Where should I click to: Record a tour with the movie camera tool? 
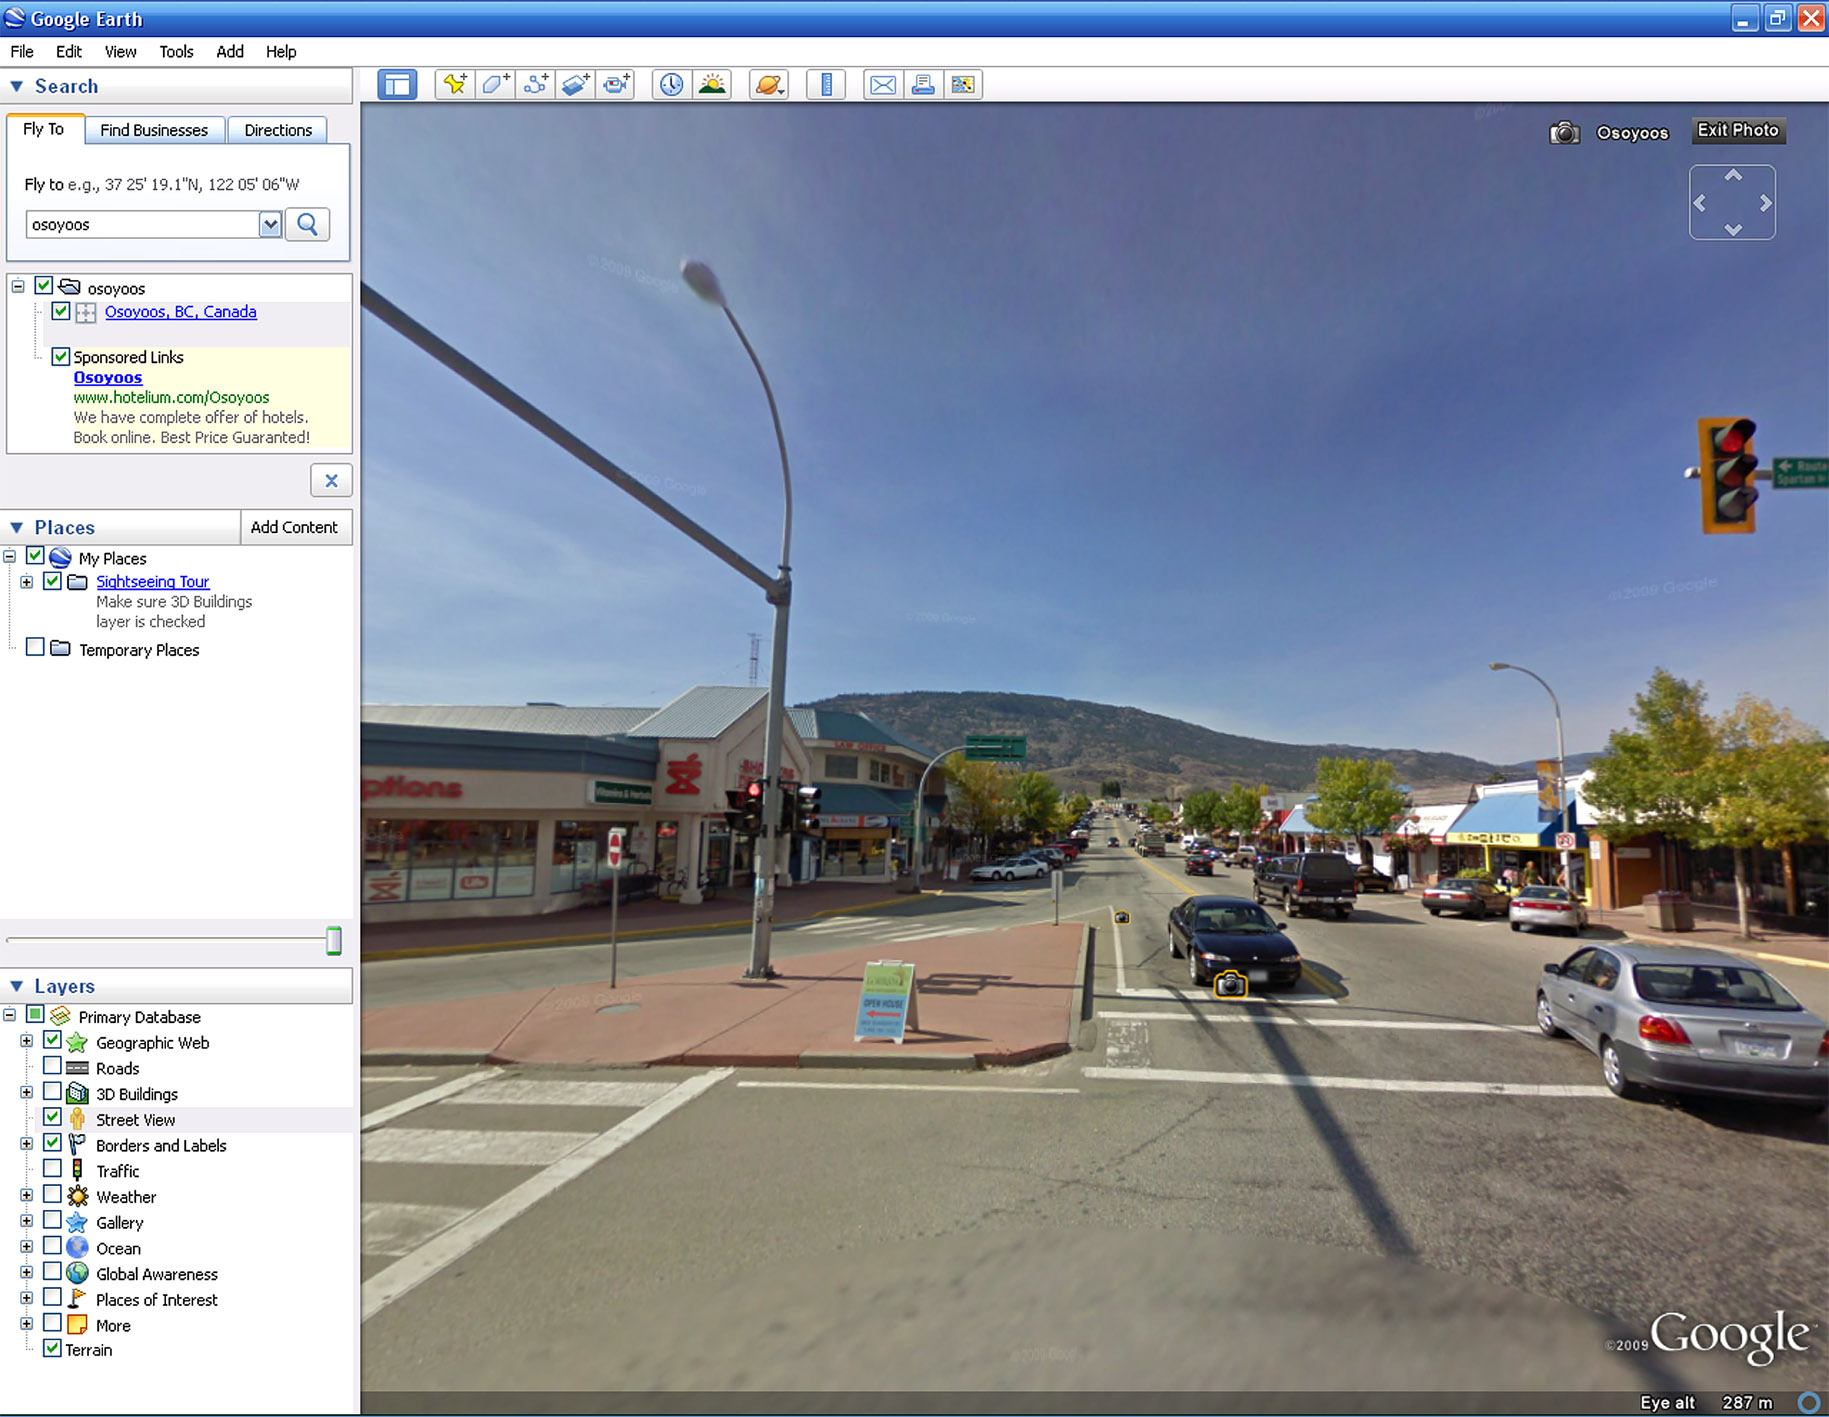tap(615, 84)
